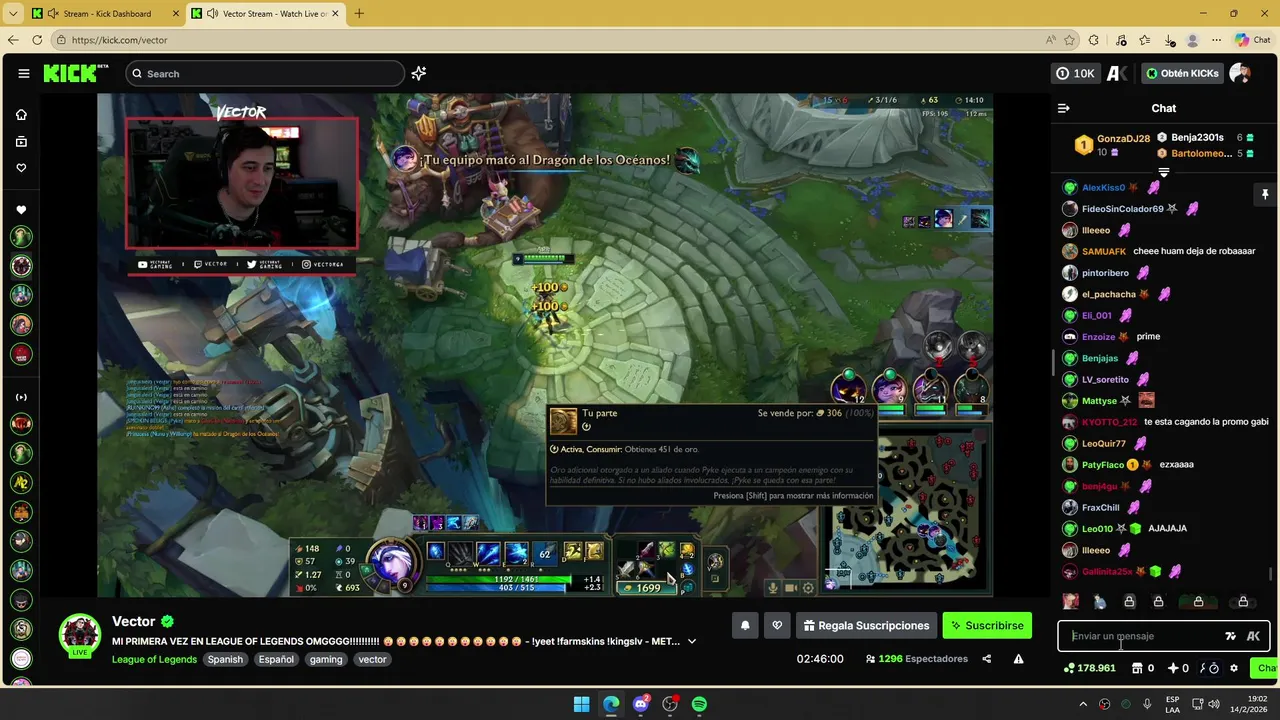
Task: Add page to favorites star
Action: [x=1069, y=40]
